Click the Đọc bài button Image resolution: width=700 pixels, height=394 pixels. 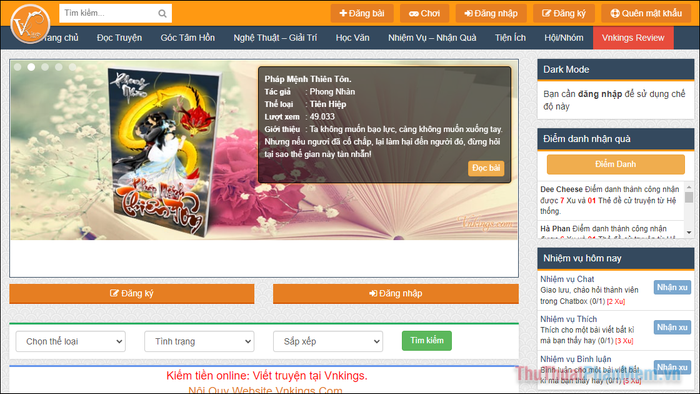[486, 168]
